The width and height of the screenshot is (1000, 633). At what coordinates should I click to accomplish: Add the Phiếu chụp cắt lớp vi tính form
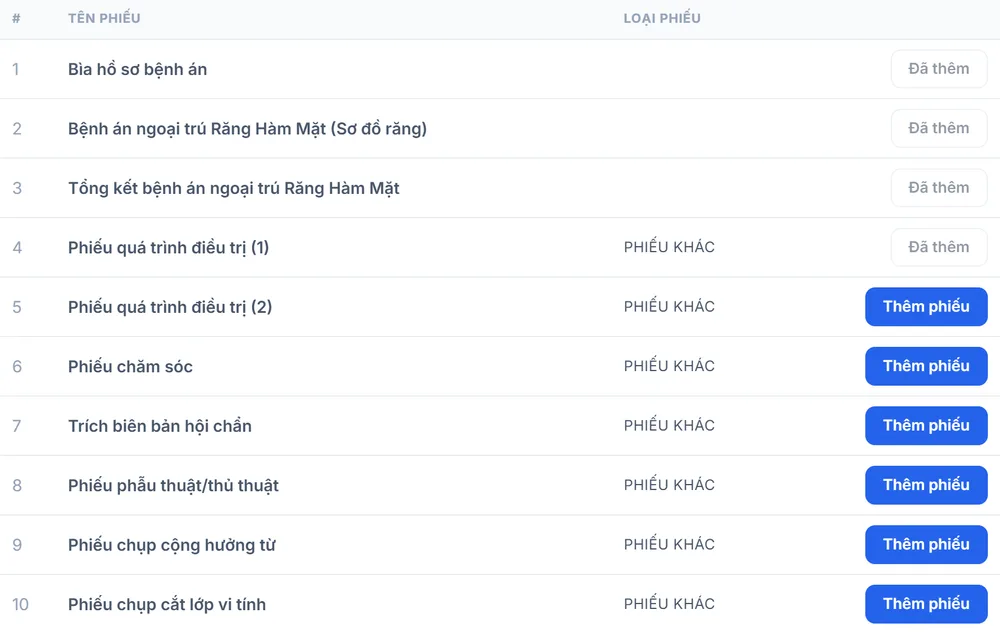click(926, 604)
